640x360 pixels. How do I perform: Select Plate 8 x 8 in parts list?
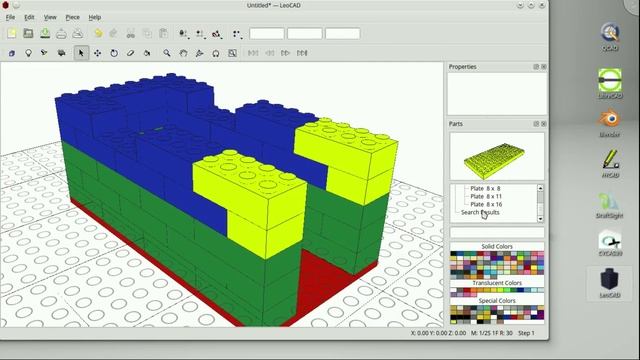[x=485, y=189]
